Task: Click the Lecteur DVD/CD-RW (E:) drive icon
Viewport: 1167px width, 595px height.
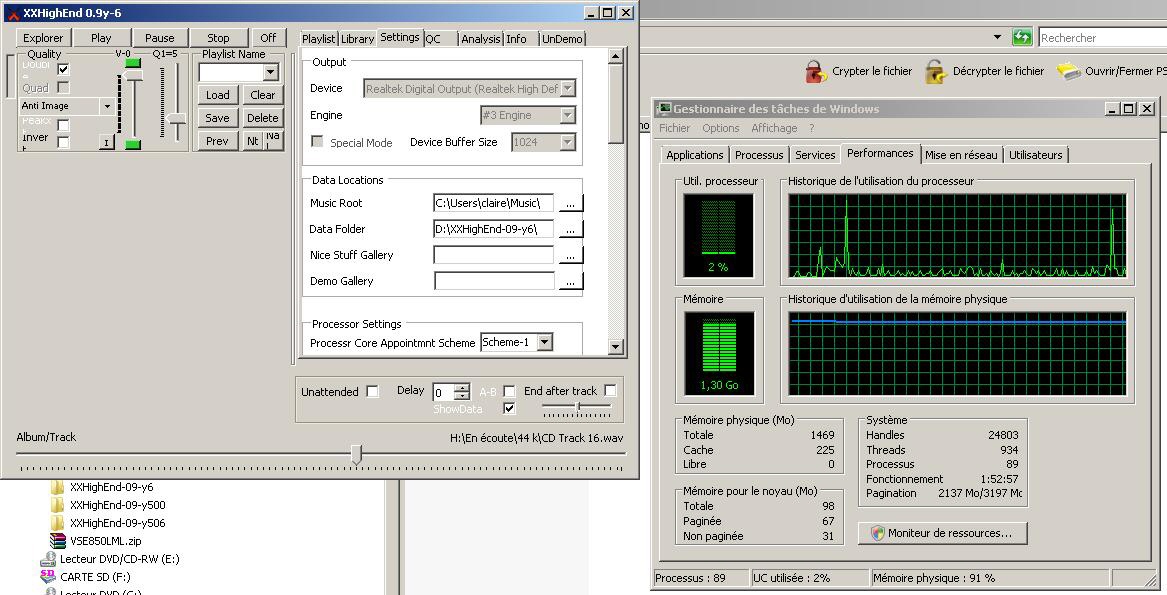Action: (x=48, y=559)
